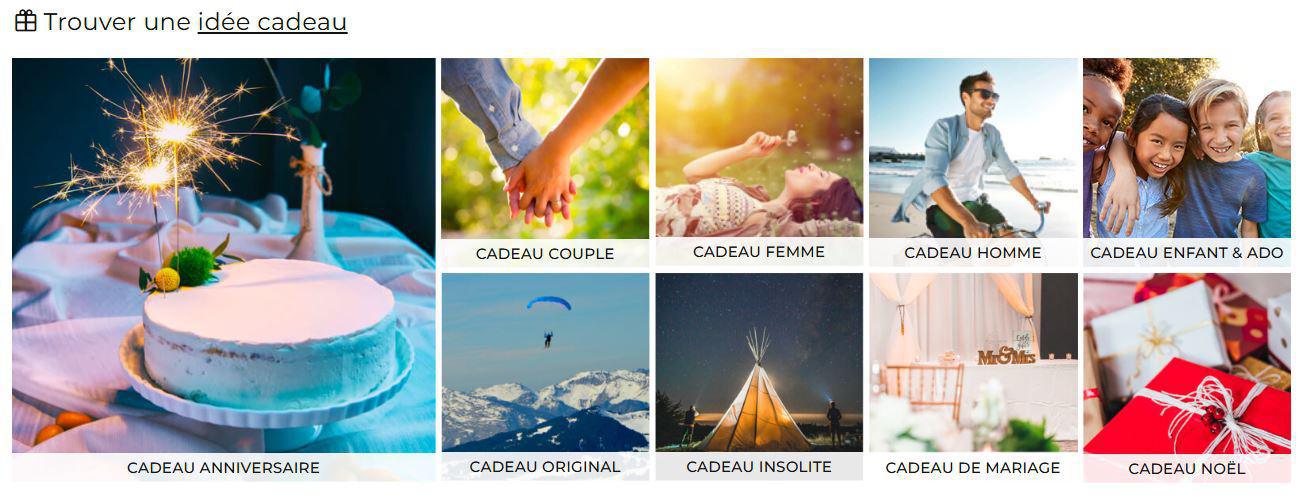Screen dimensions: 1309x499
Task: Open the Cadeau Anniversaire cake thumbnail
Action: [224, 256]
